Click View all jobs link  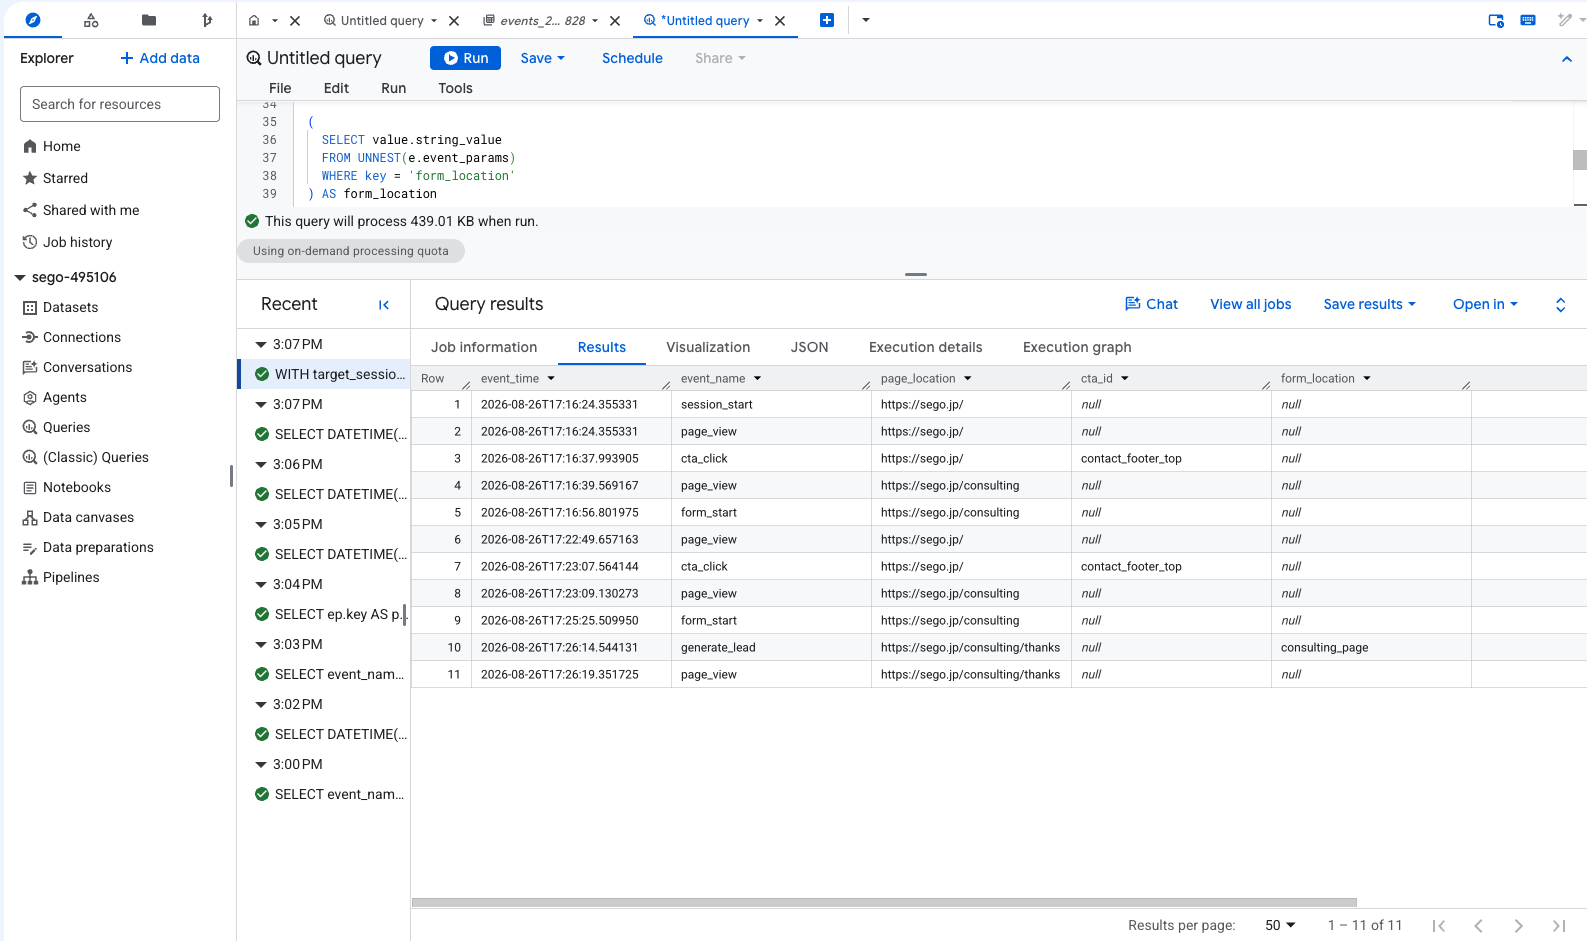tap(1250, 304)
